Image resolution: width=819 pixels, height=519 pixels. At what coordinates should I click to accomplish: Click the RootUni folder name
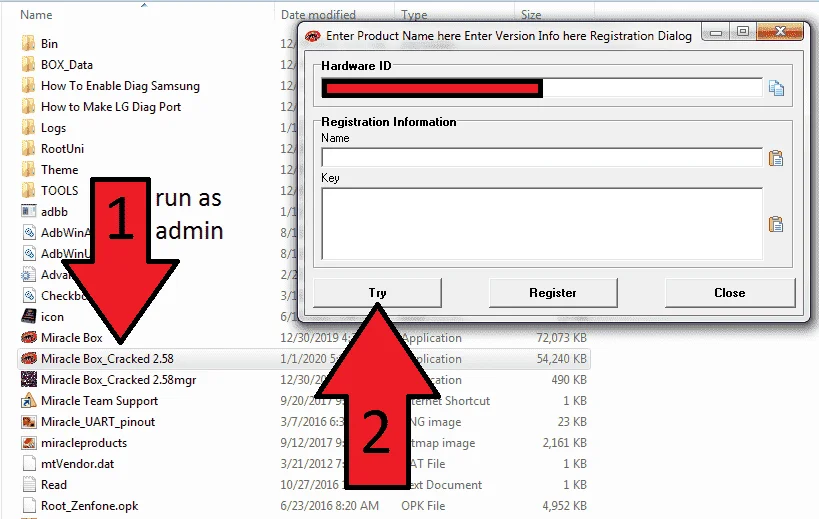click(x=62, y=148)
